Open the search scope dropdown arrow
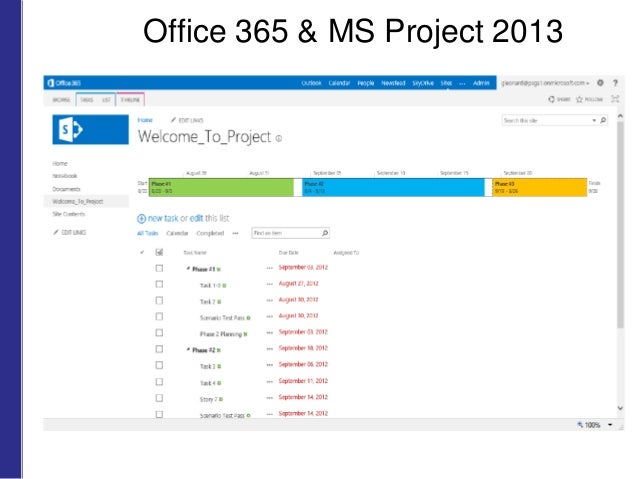 tap(594, 120)
